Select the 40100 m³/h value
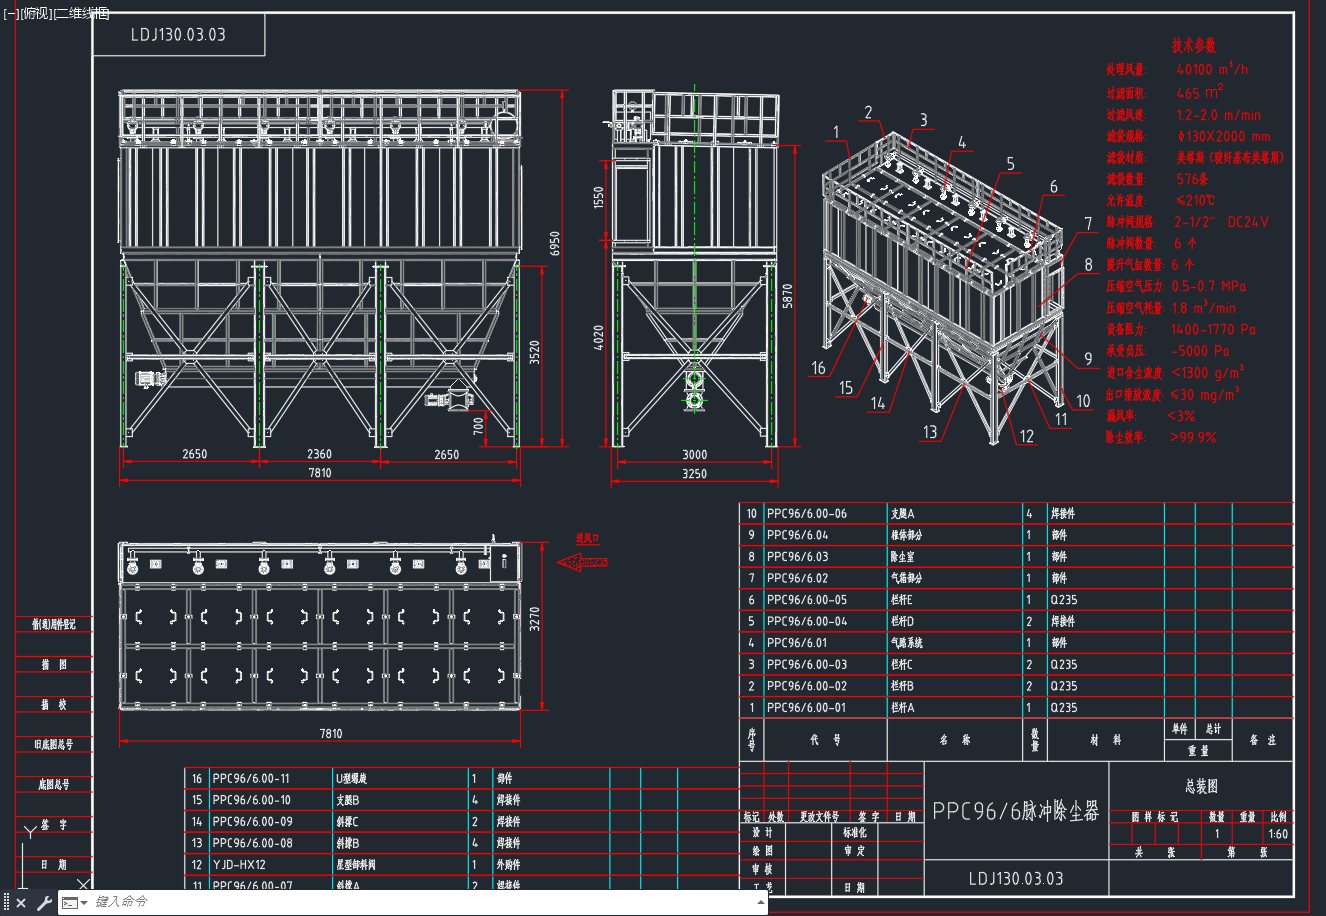 click(x=1212, y=69)
